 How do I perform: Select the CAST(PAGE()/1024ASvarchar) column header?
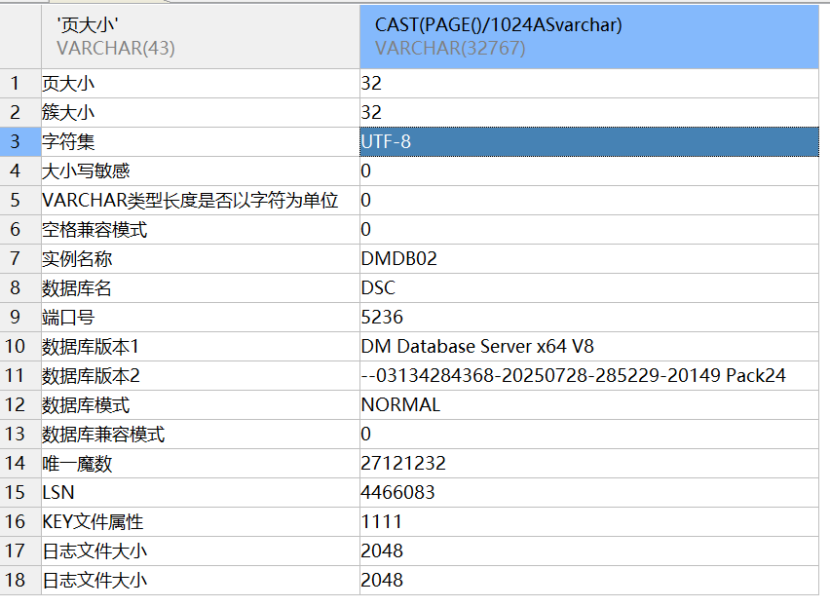click(589, 37)
